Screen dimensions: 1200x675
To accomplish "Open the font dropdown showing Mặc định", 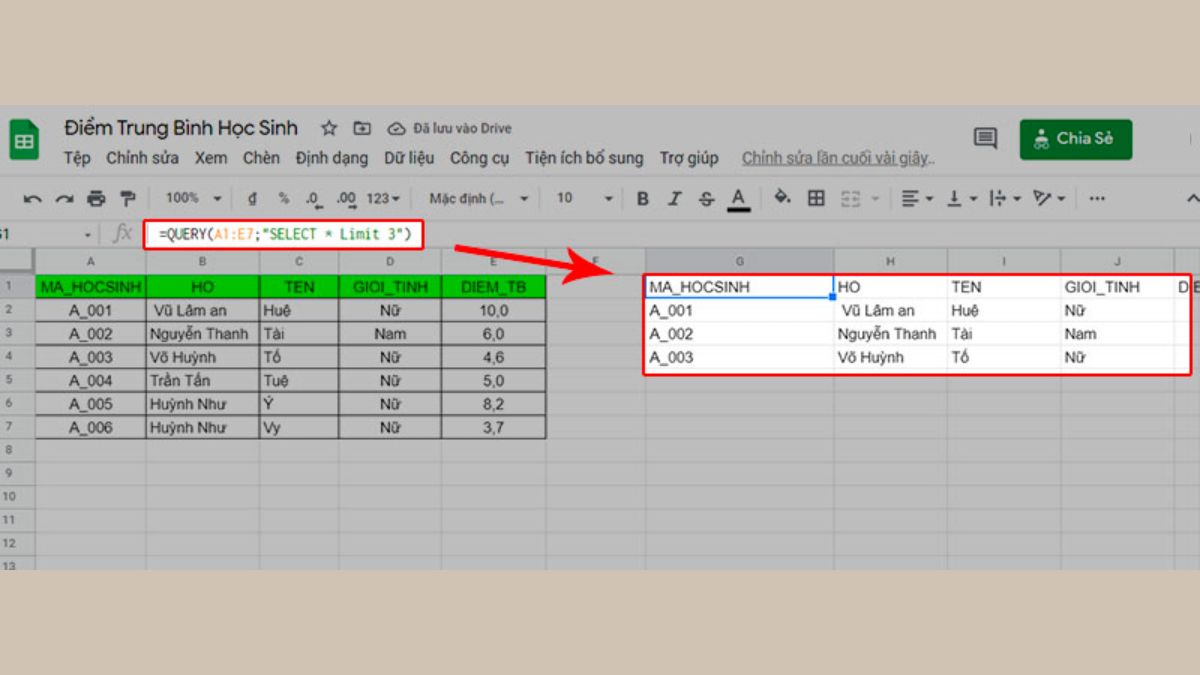I will tap(477, 198).
